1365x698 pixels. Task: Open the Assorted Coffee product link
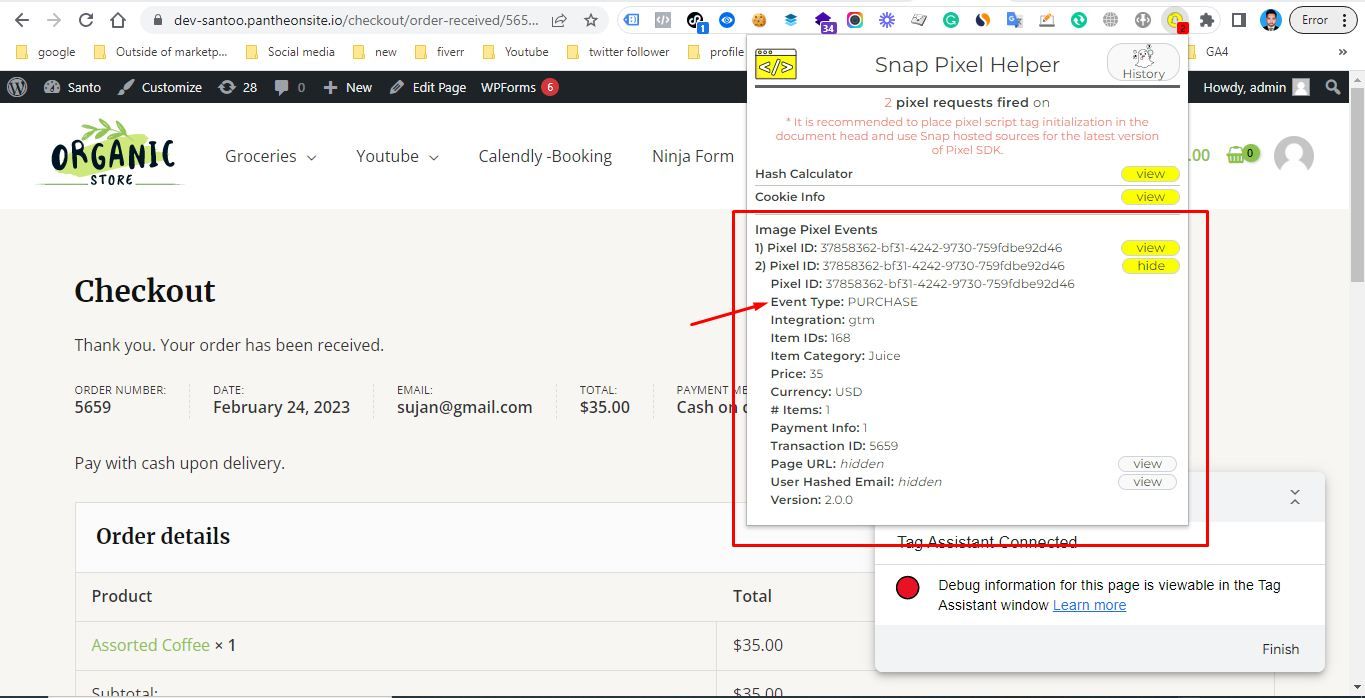(x=150, y=645)
